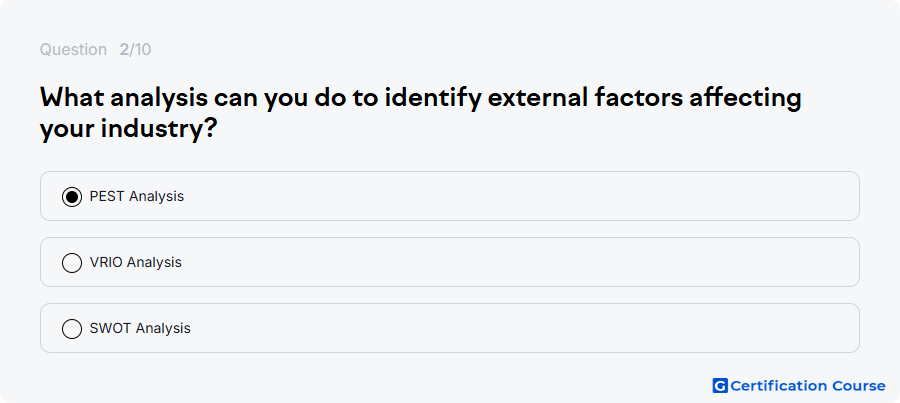Switch the answer to SWOT Analysis
This screenshot has height=403, width=900.
coord(72,329)
